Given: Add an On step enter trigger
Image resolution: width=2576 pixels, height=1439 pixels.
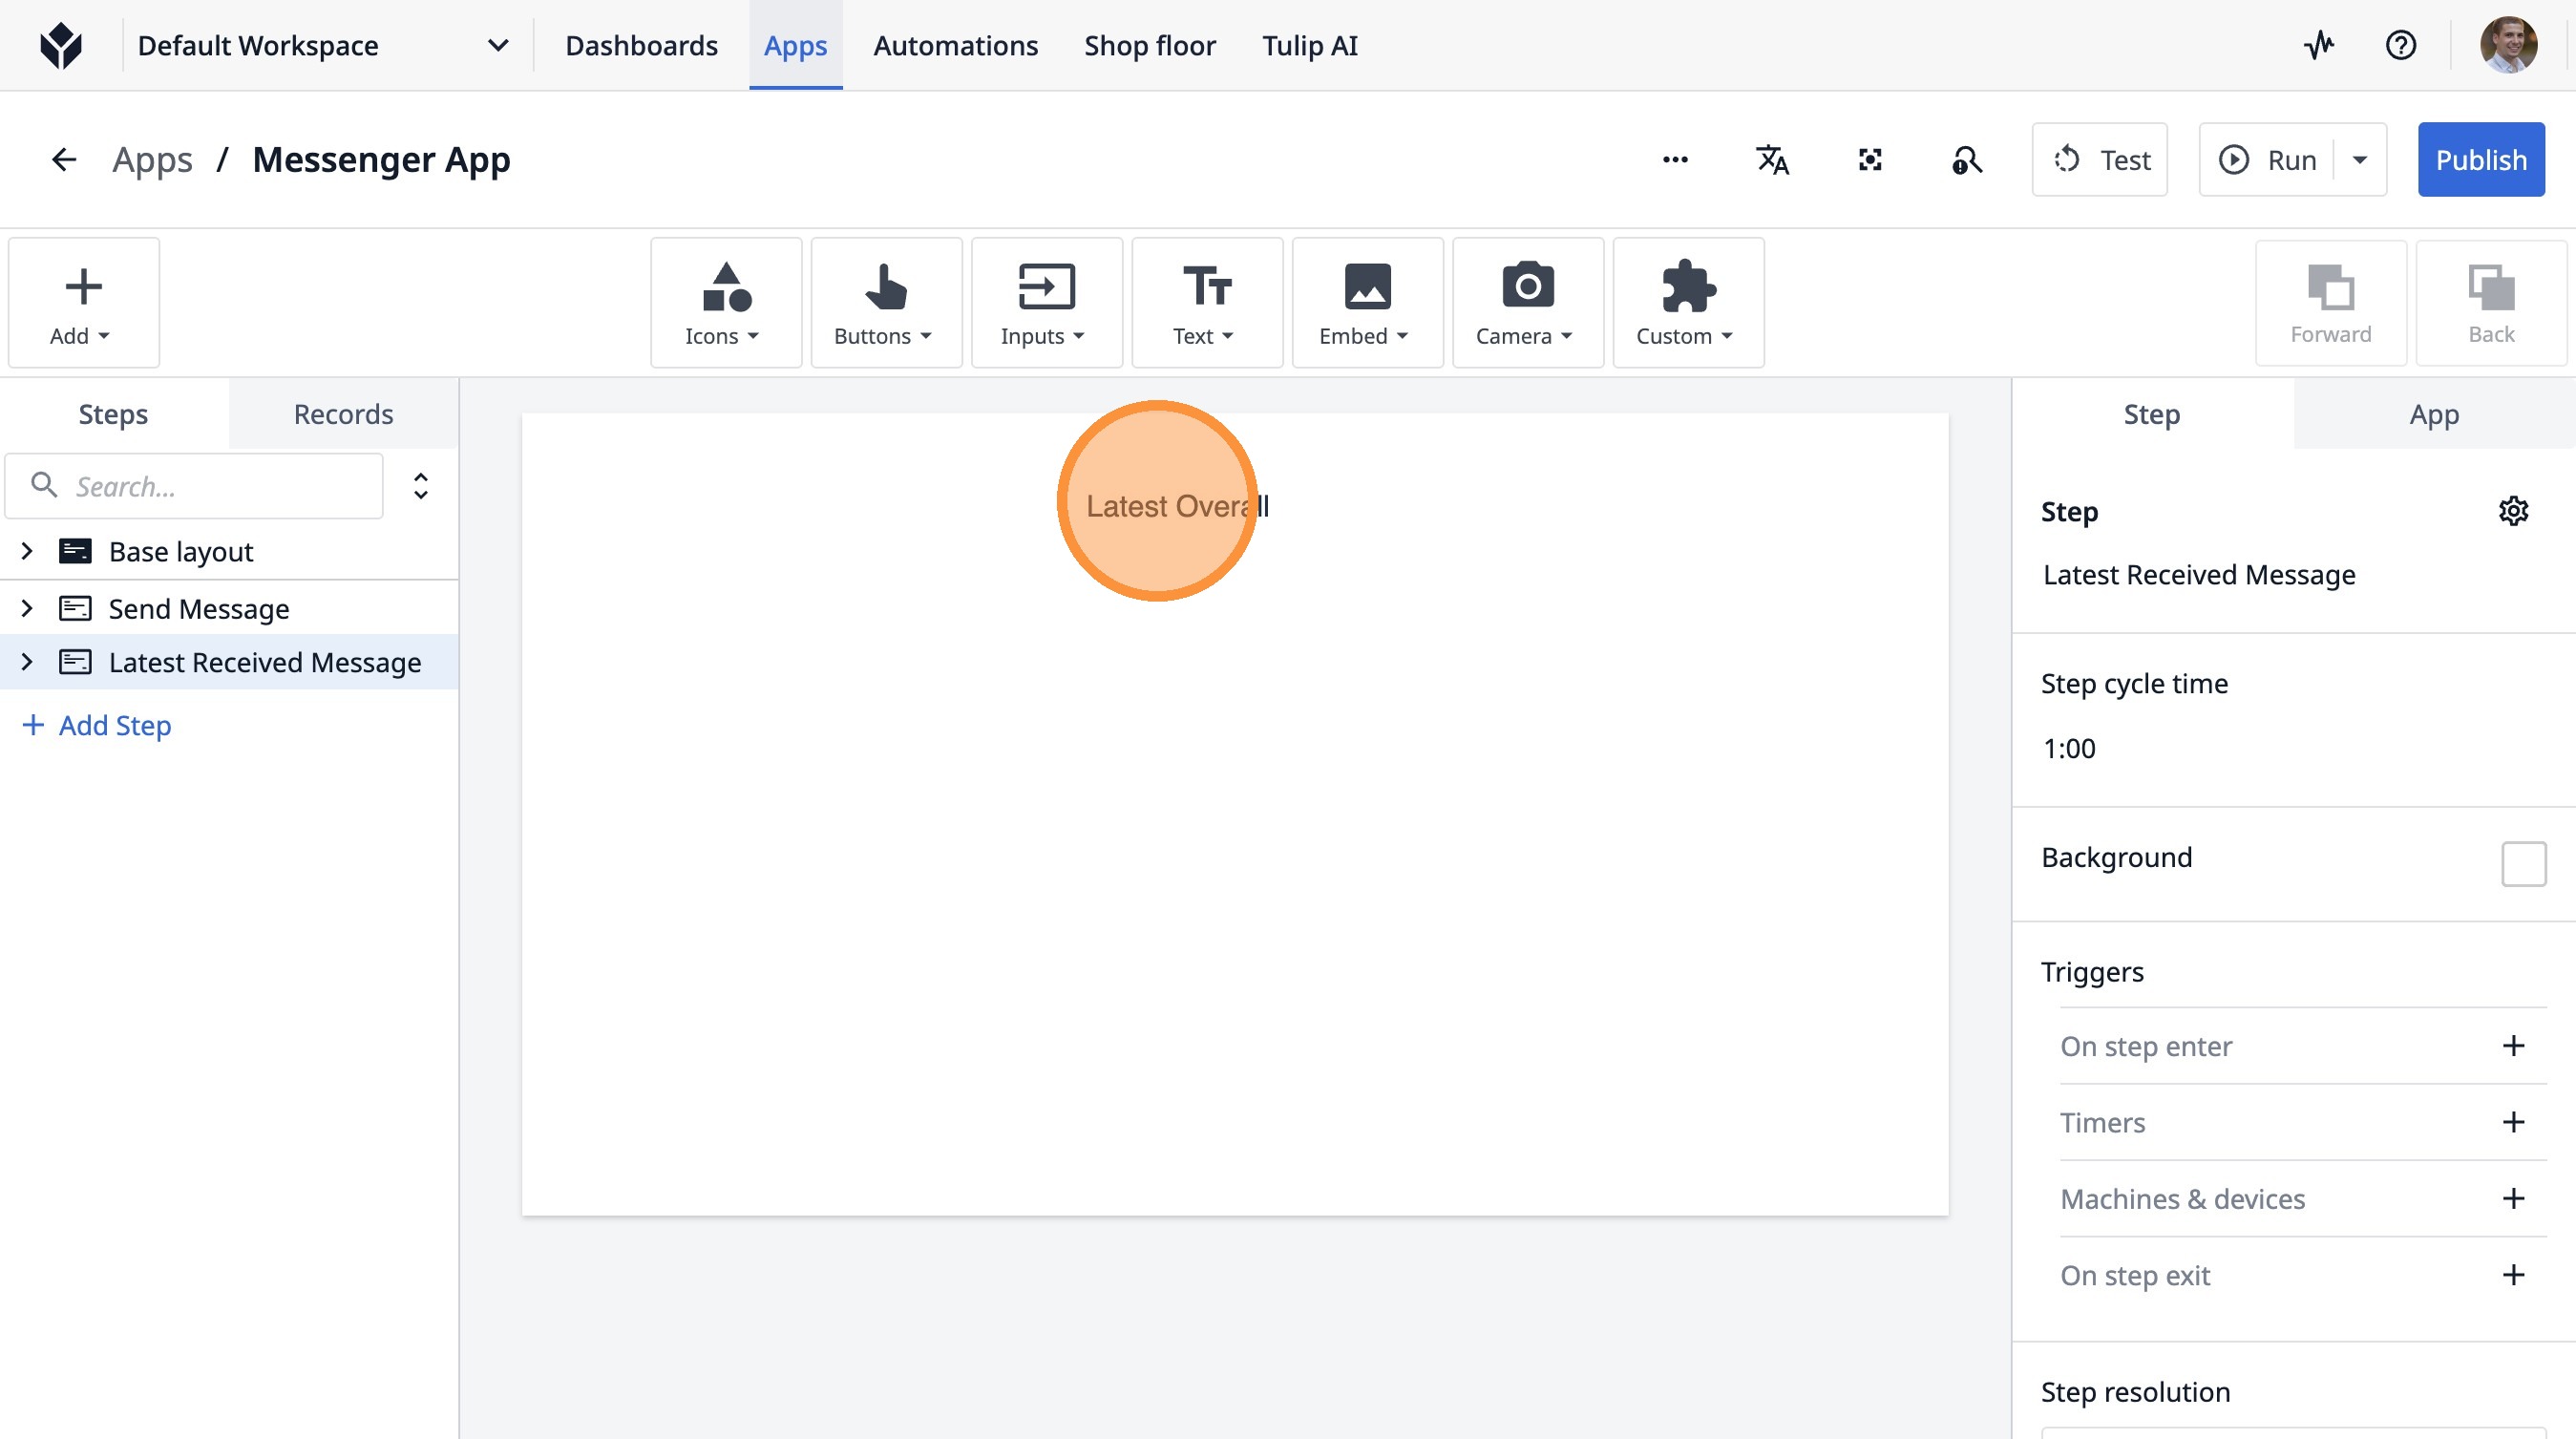Looking at the screenshot, I should [x=2512, y=1046].
